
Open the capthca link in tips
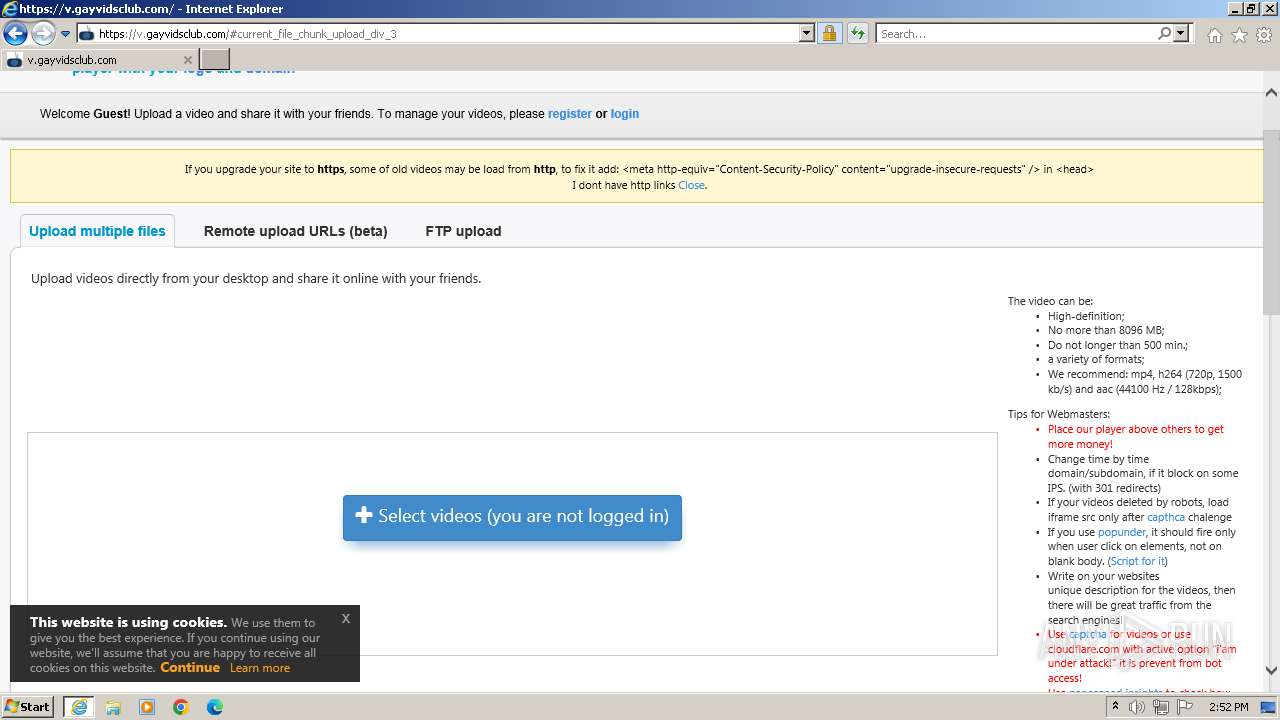pos(1166,517)
